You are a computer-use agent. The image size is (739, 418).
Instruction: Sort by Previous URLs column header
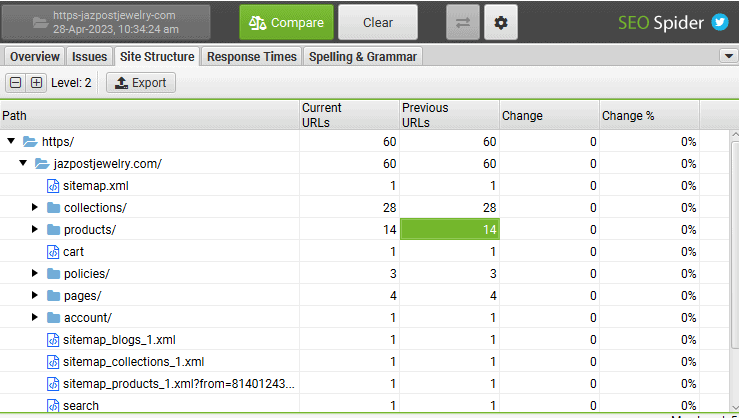[449, 115]
